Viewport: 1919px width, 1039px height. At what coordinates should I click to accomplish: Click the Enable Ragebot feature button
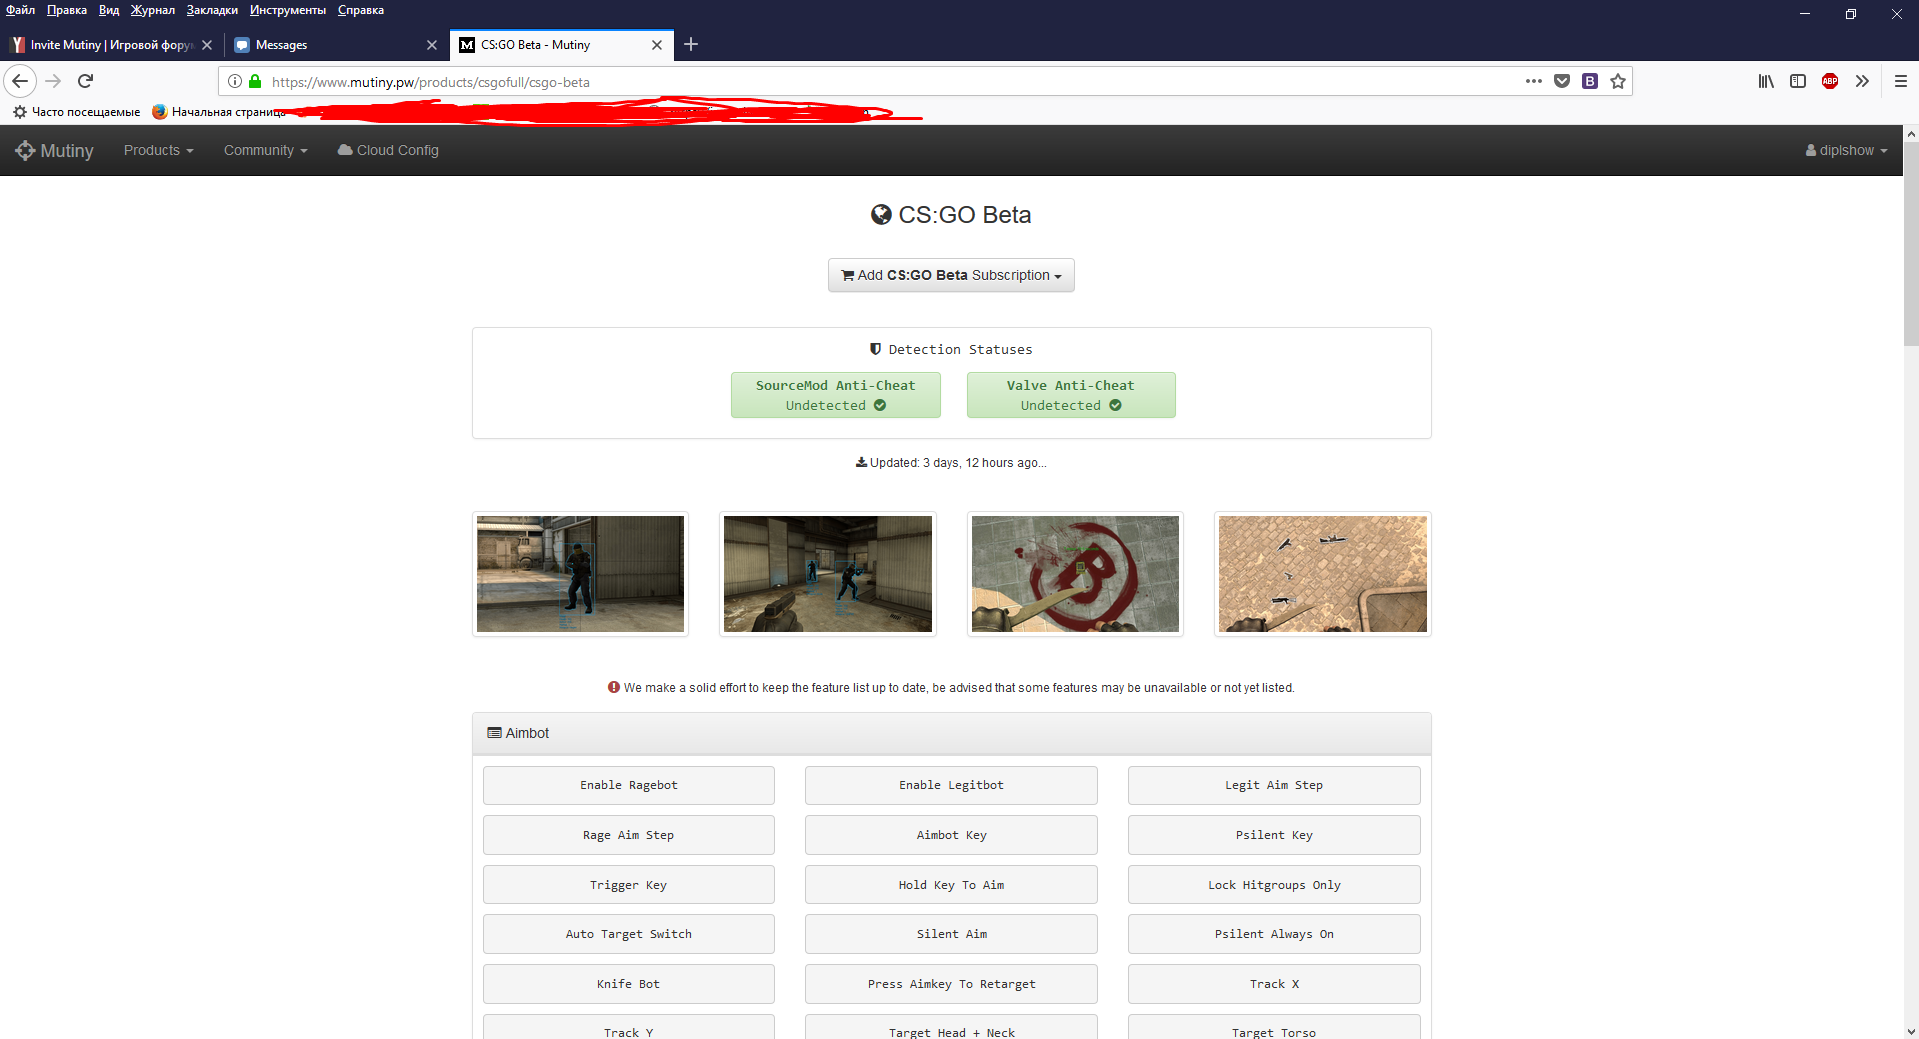(x=629, y=785)
